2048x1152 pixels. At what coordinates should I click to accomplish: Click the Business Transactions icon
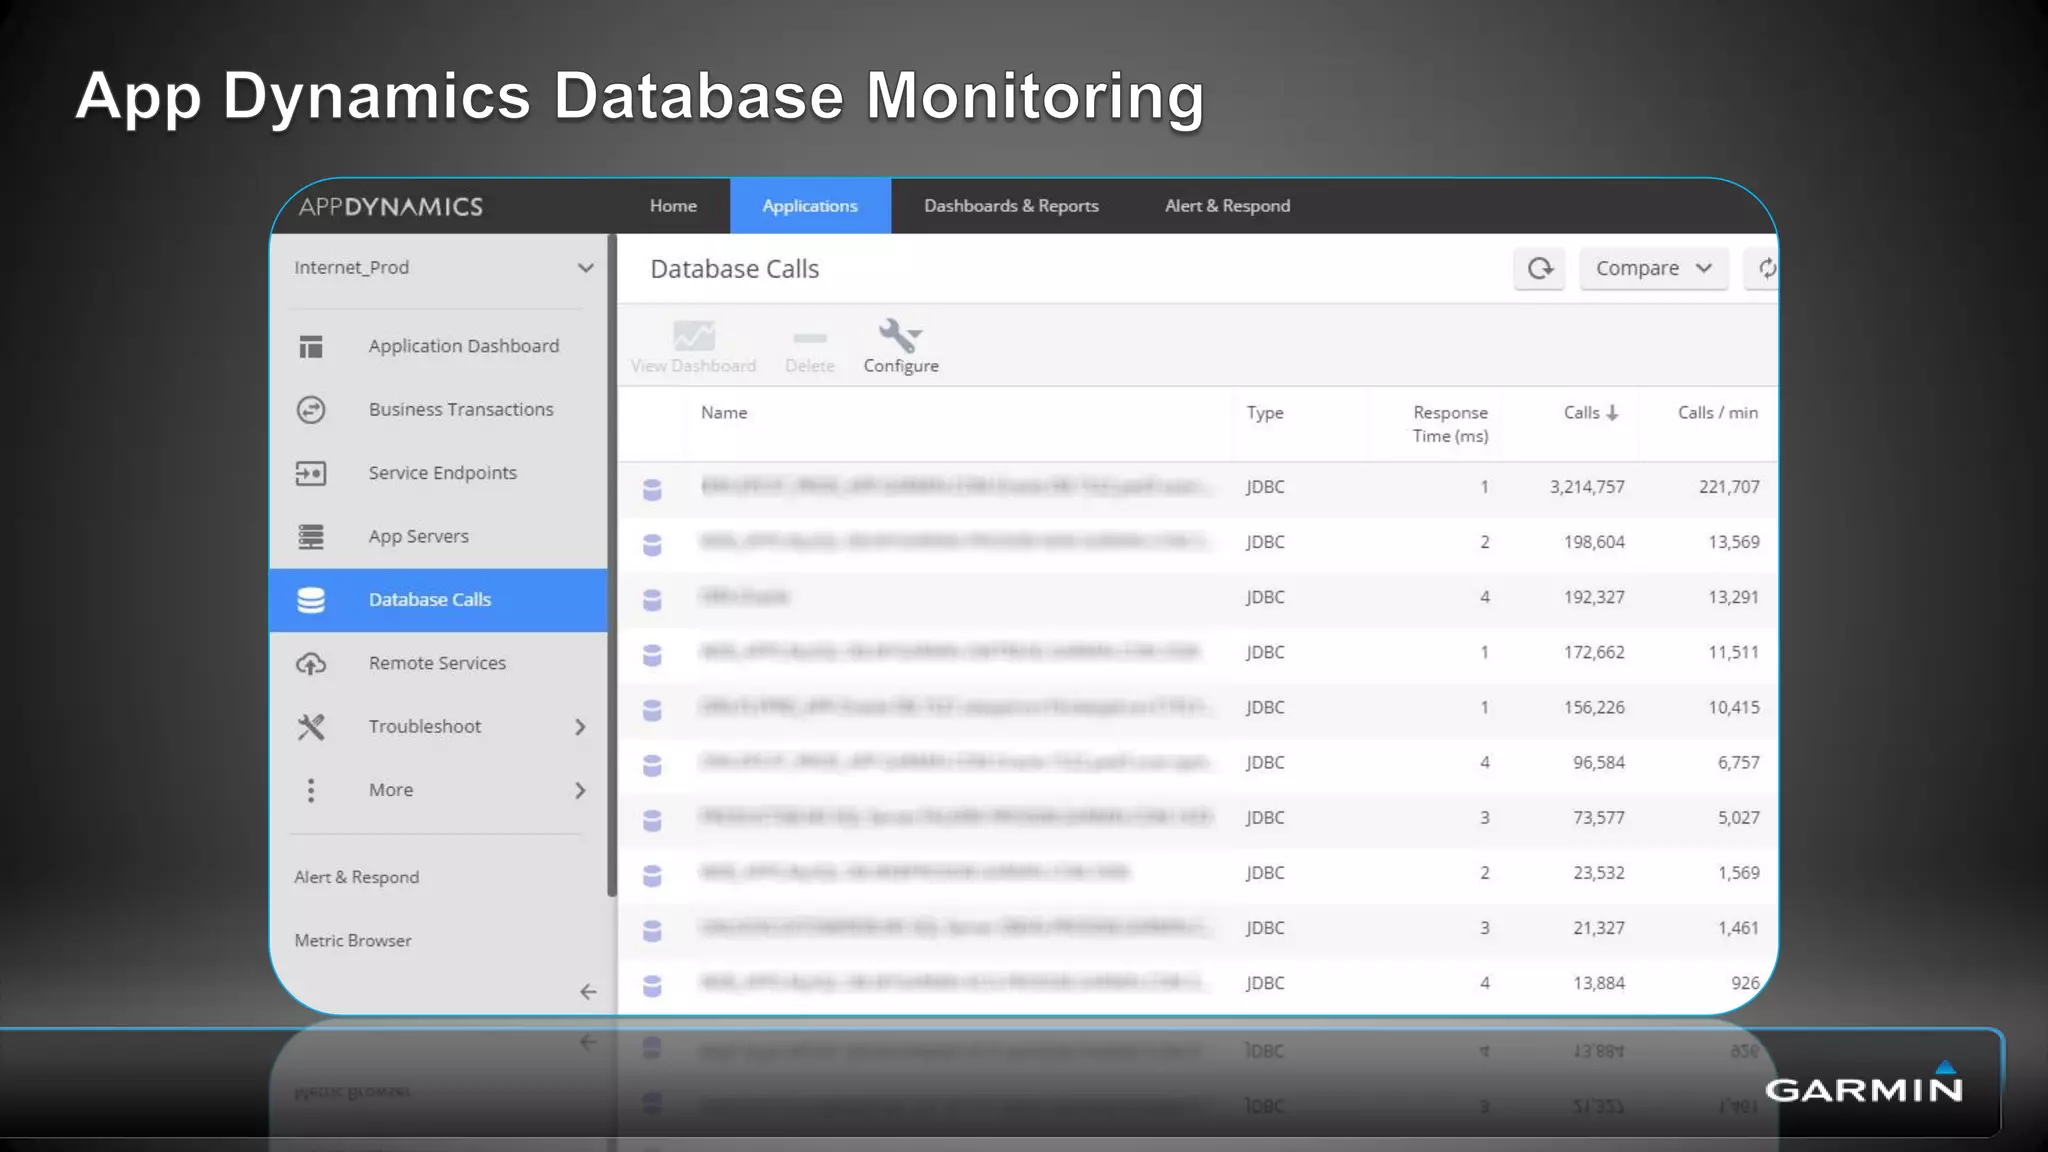point(311,410)
